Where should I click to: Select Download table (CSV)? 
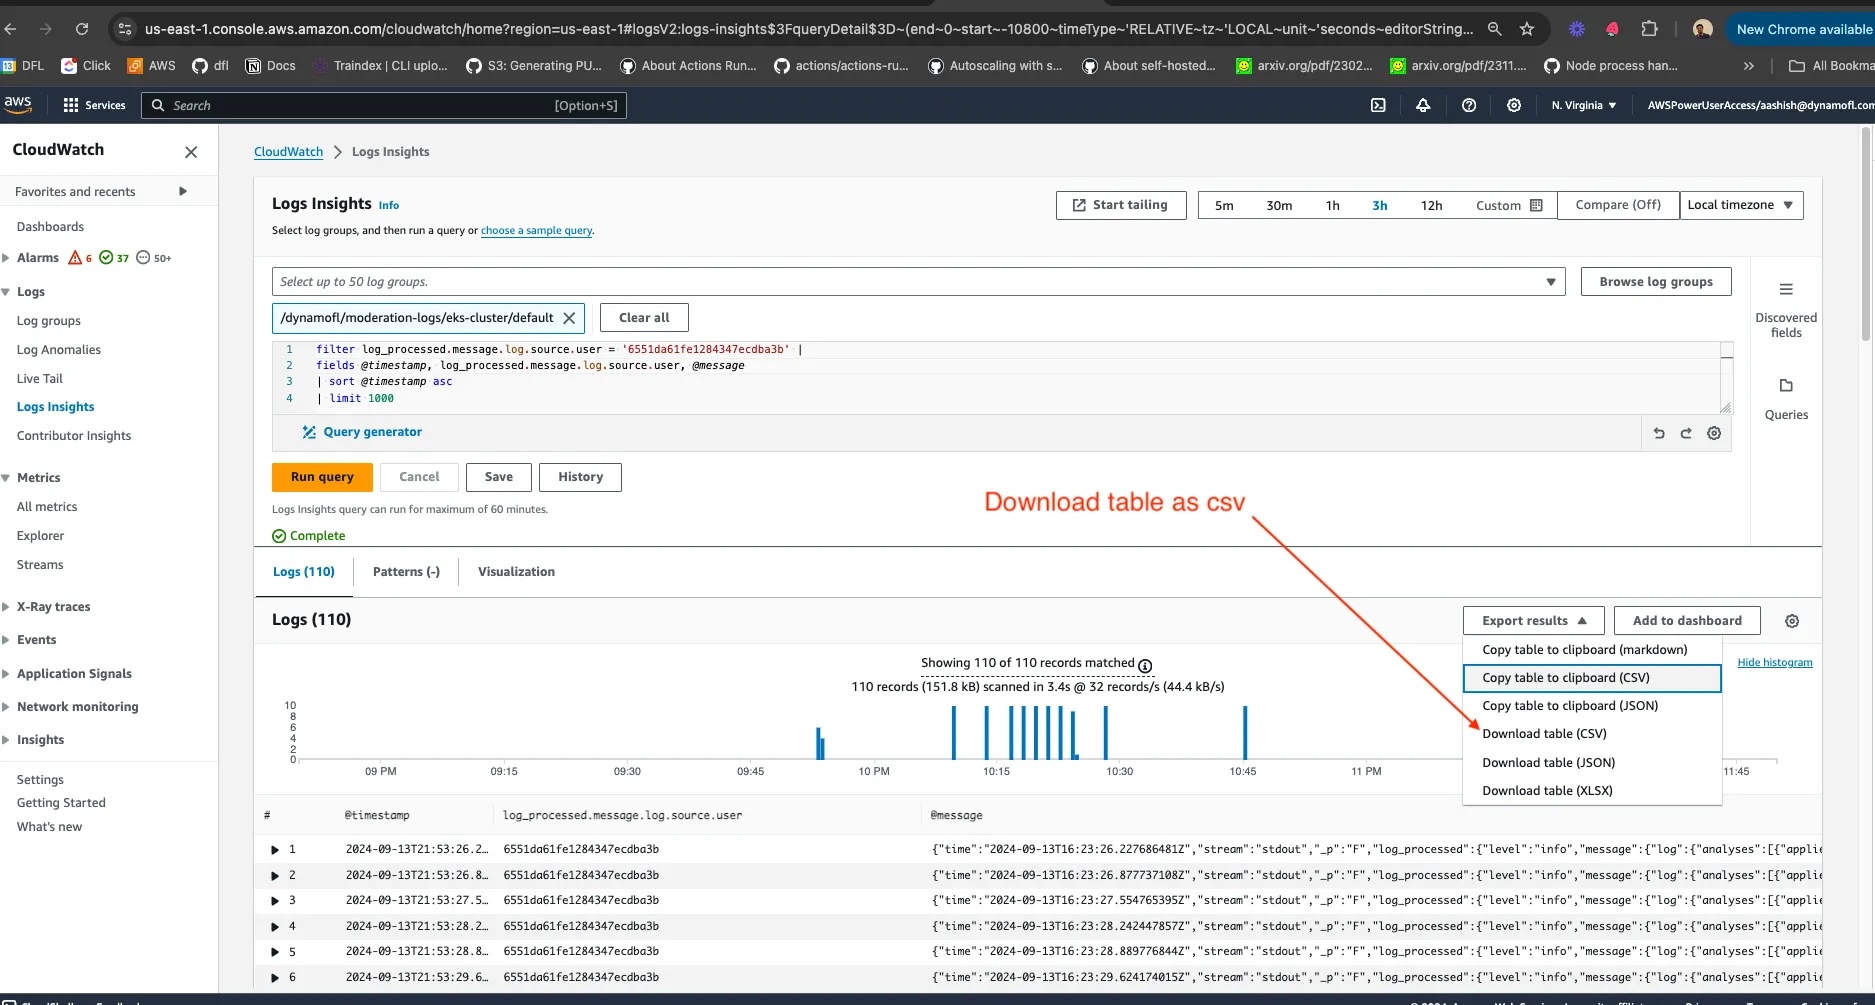[x=1592, y=734]
